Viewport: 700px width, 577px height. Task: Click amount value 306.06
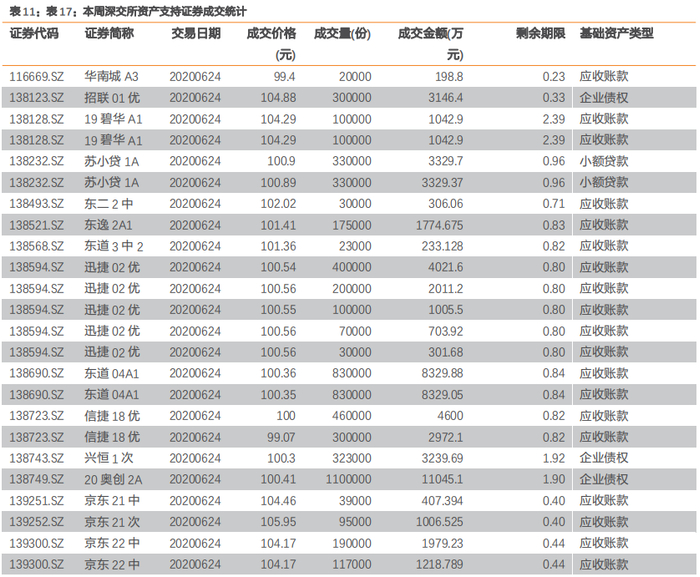click(x=446, y=204)
